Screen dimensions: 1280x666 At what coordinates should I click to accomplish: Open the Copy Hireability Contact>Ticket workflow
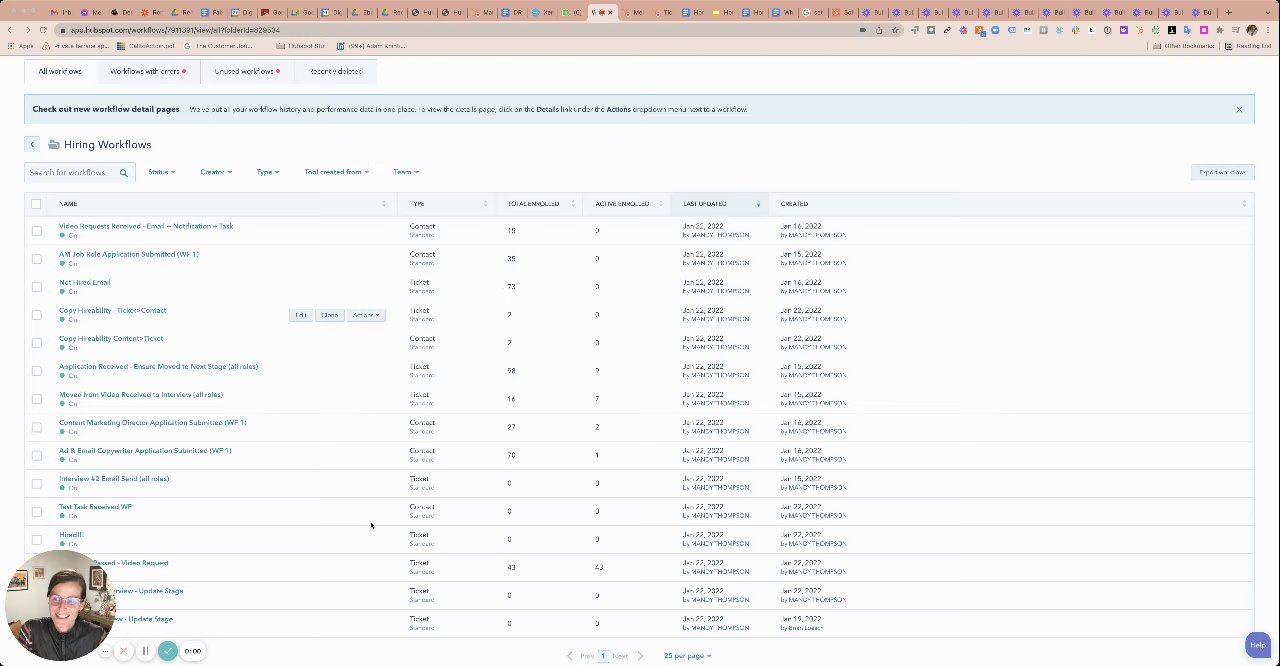[x=111, y=338]
